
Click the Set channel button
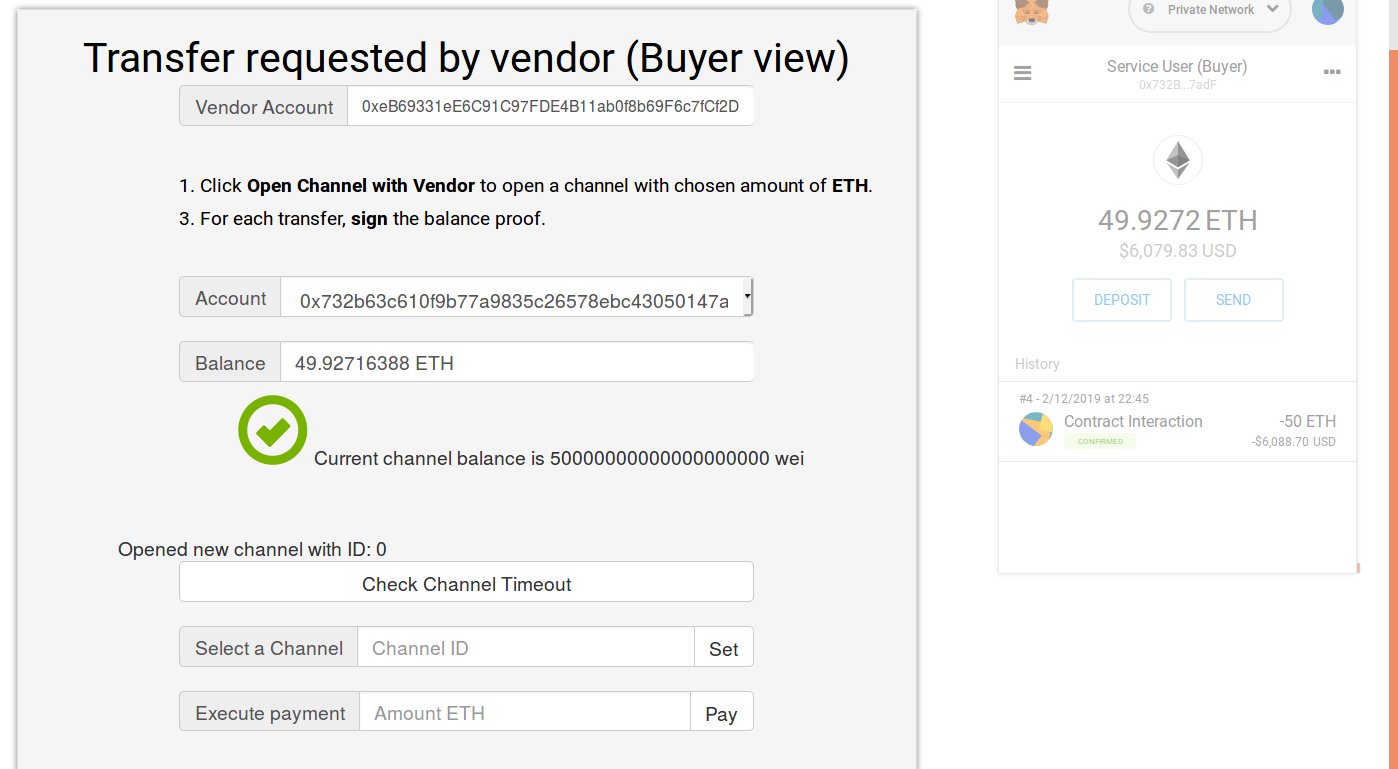click(x=723, y=647)
